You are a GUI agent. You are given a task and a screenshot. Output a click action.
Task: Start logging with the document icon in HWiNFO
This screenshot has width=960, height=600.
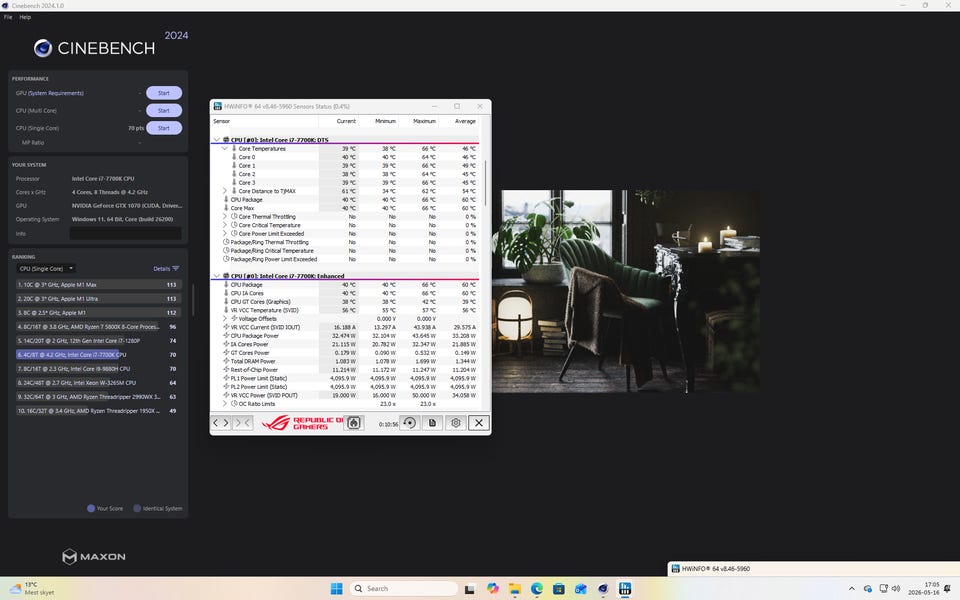[432, 422]
